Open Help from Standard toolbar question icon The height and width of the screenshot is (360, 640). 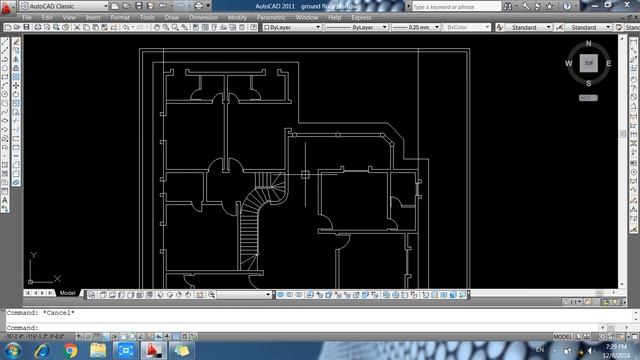pos(253,27)
